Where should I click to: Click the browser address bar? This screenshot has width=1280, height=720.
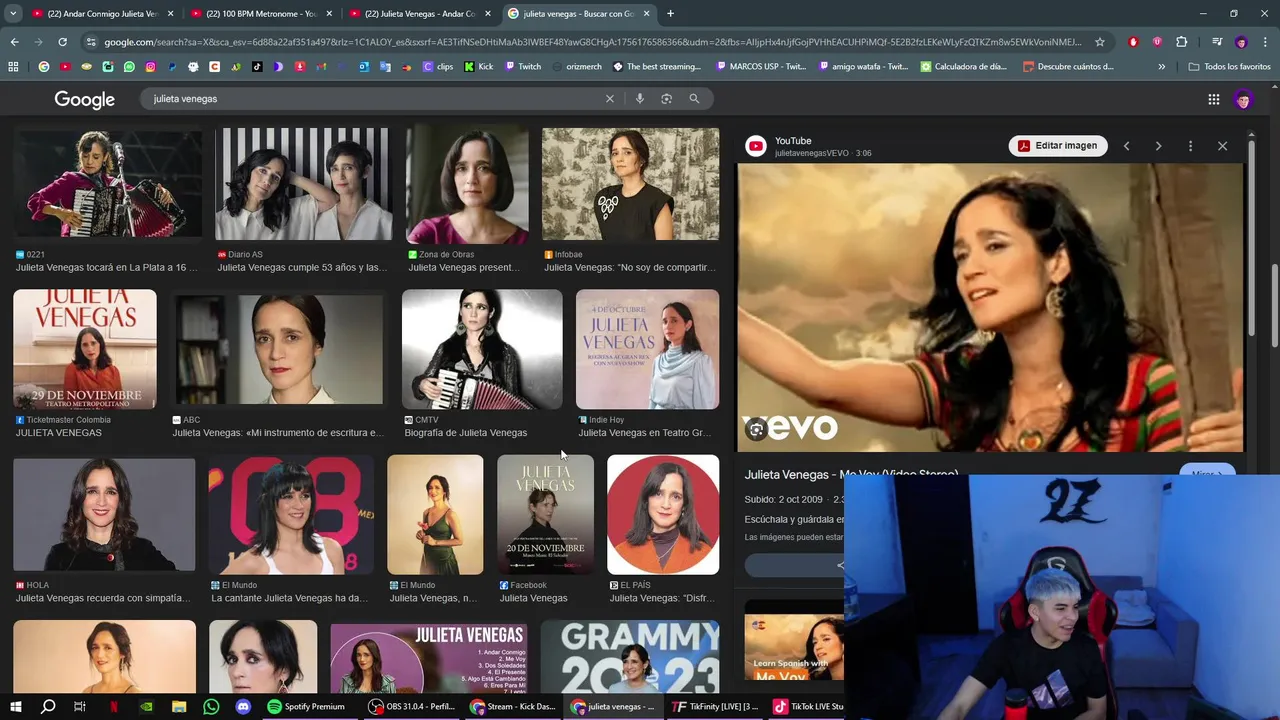coord(592,42)
